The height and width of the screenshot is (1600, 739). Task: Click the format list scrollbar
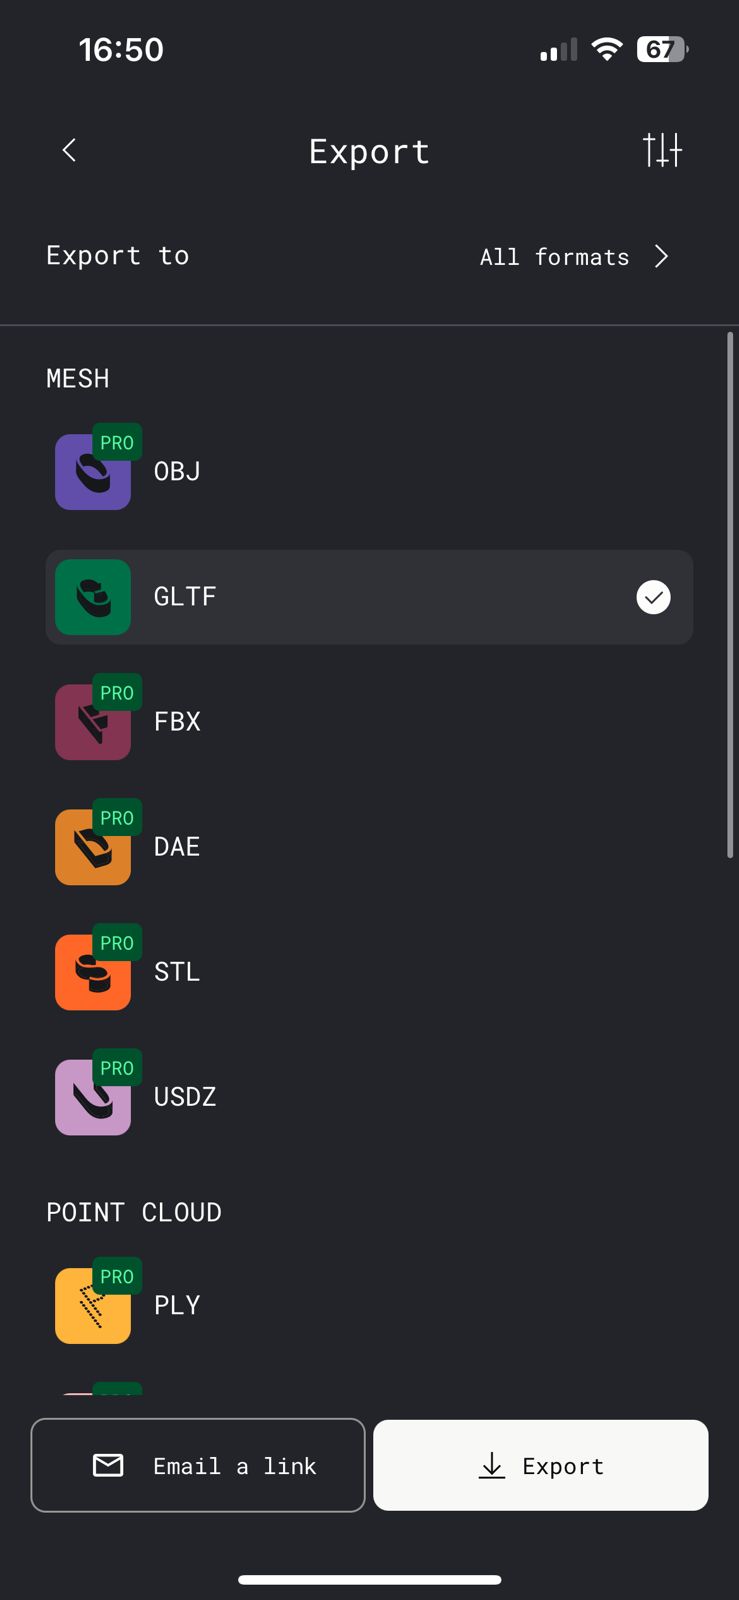[730, 595]
